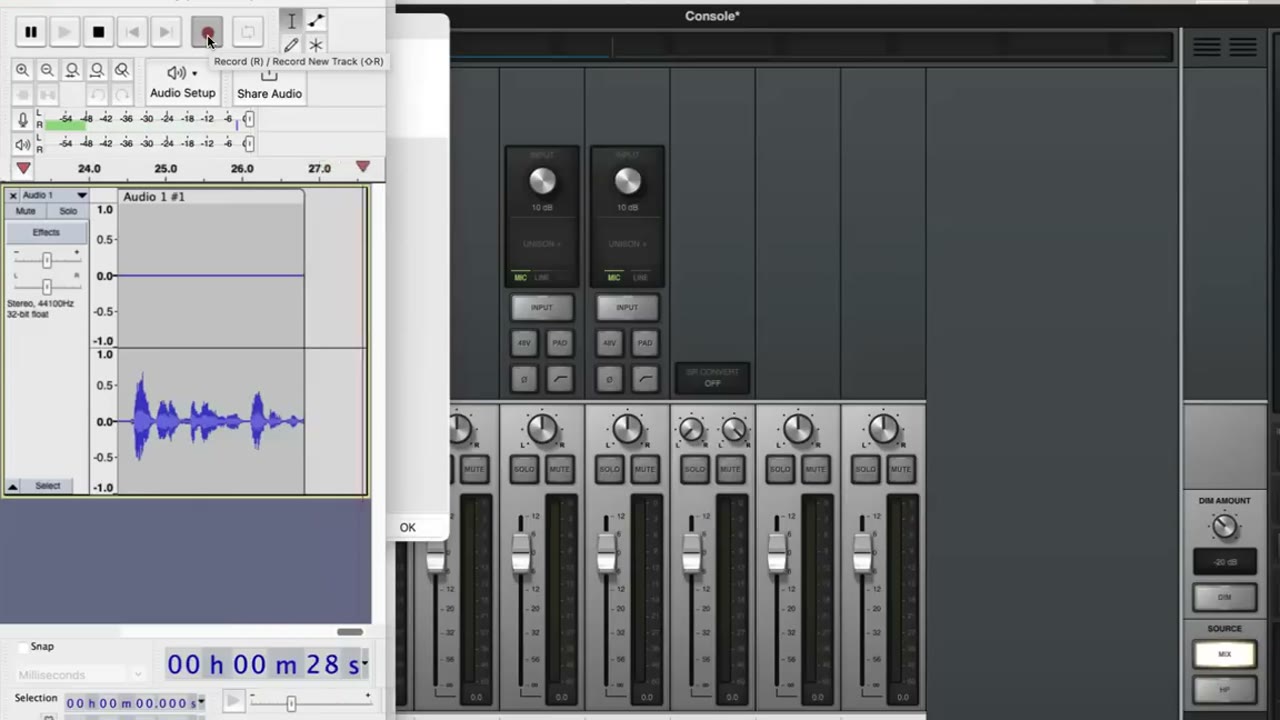The width and height of the screenshot is (1280, 720).
Task: Solo the Audio 1 track
Action: (x=68, y=211)
